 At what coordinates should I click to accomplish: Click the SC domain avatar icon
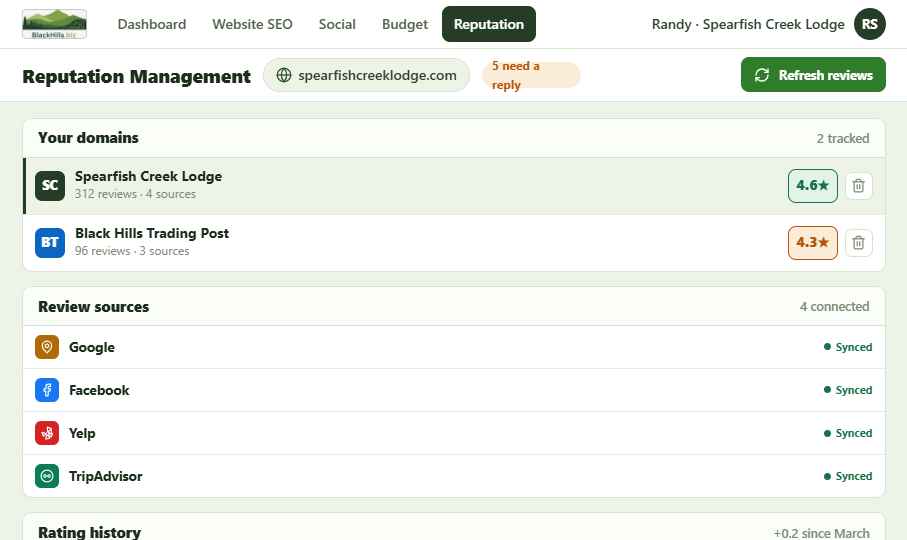click(x=50, y=186)
